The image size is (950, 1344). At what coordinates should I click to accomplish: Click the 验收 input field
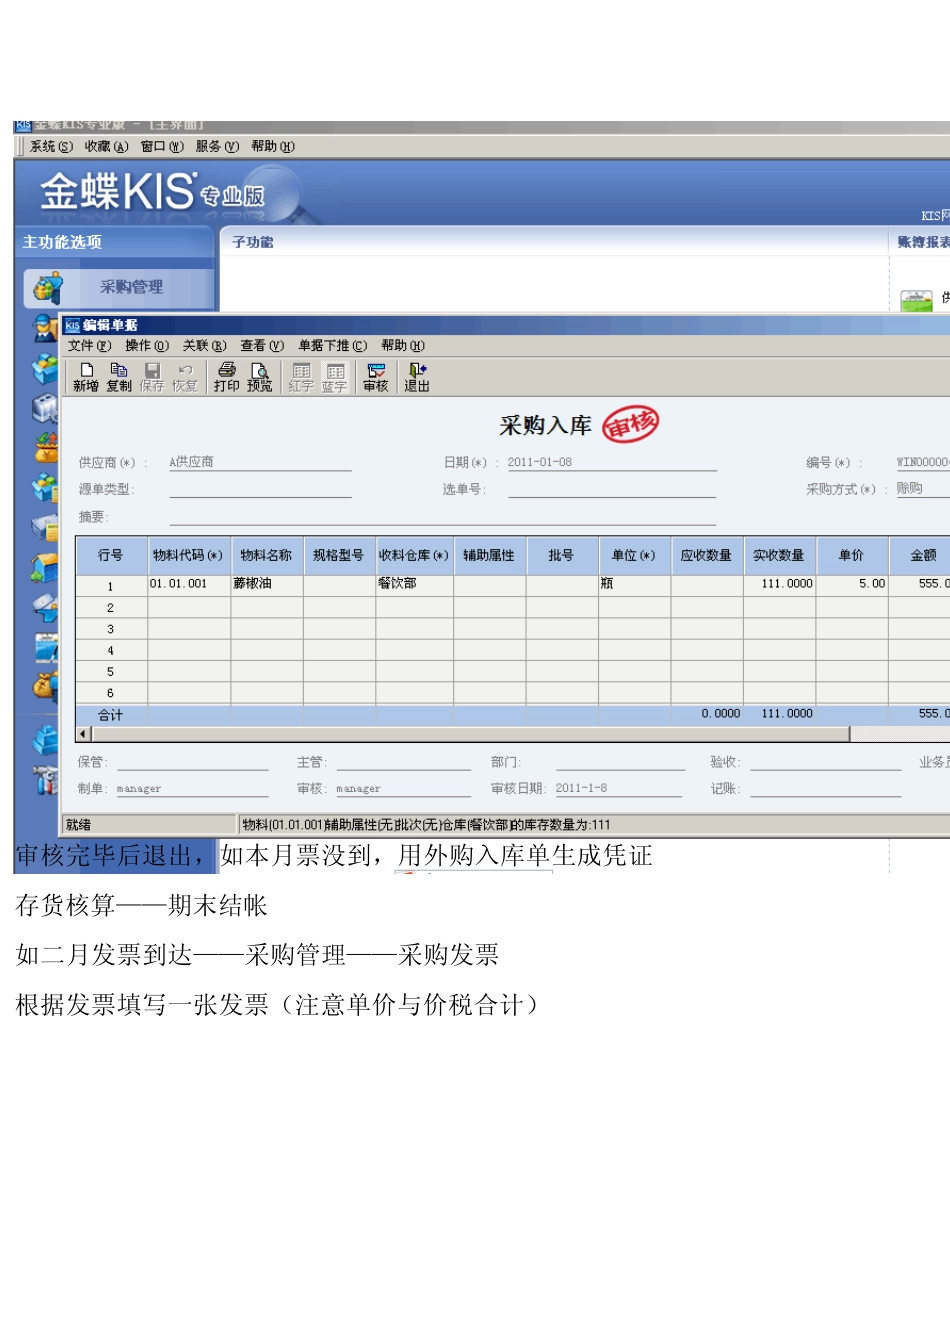click(826, 762)
